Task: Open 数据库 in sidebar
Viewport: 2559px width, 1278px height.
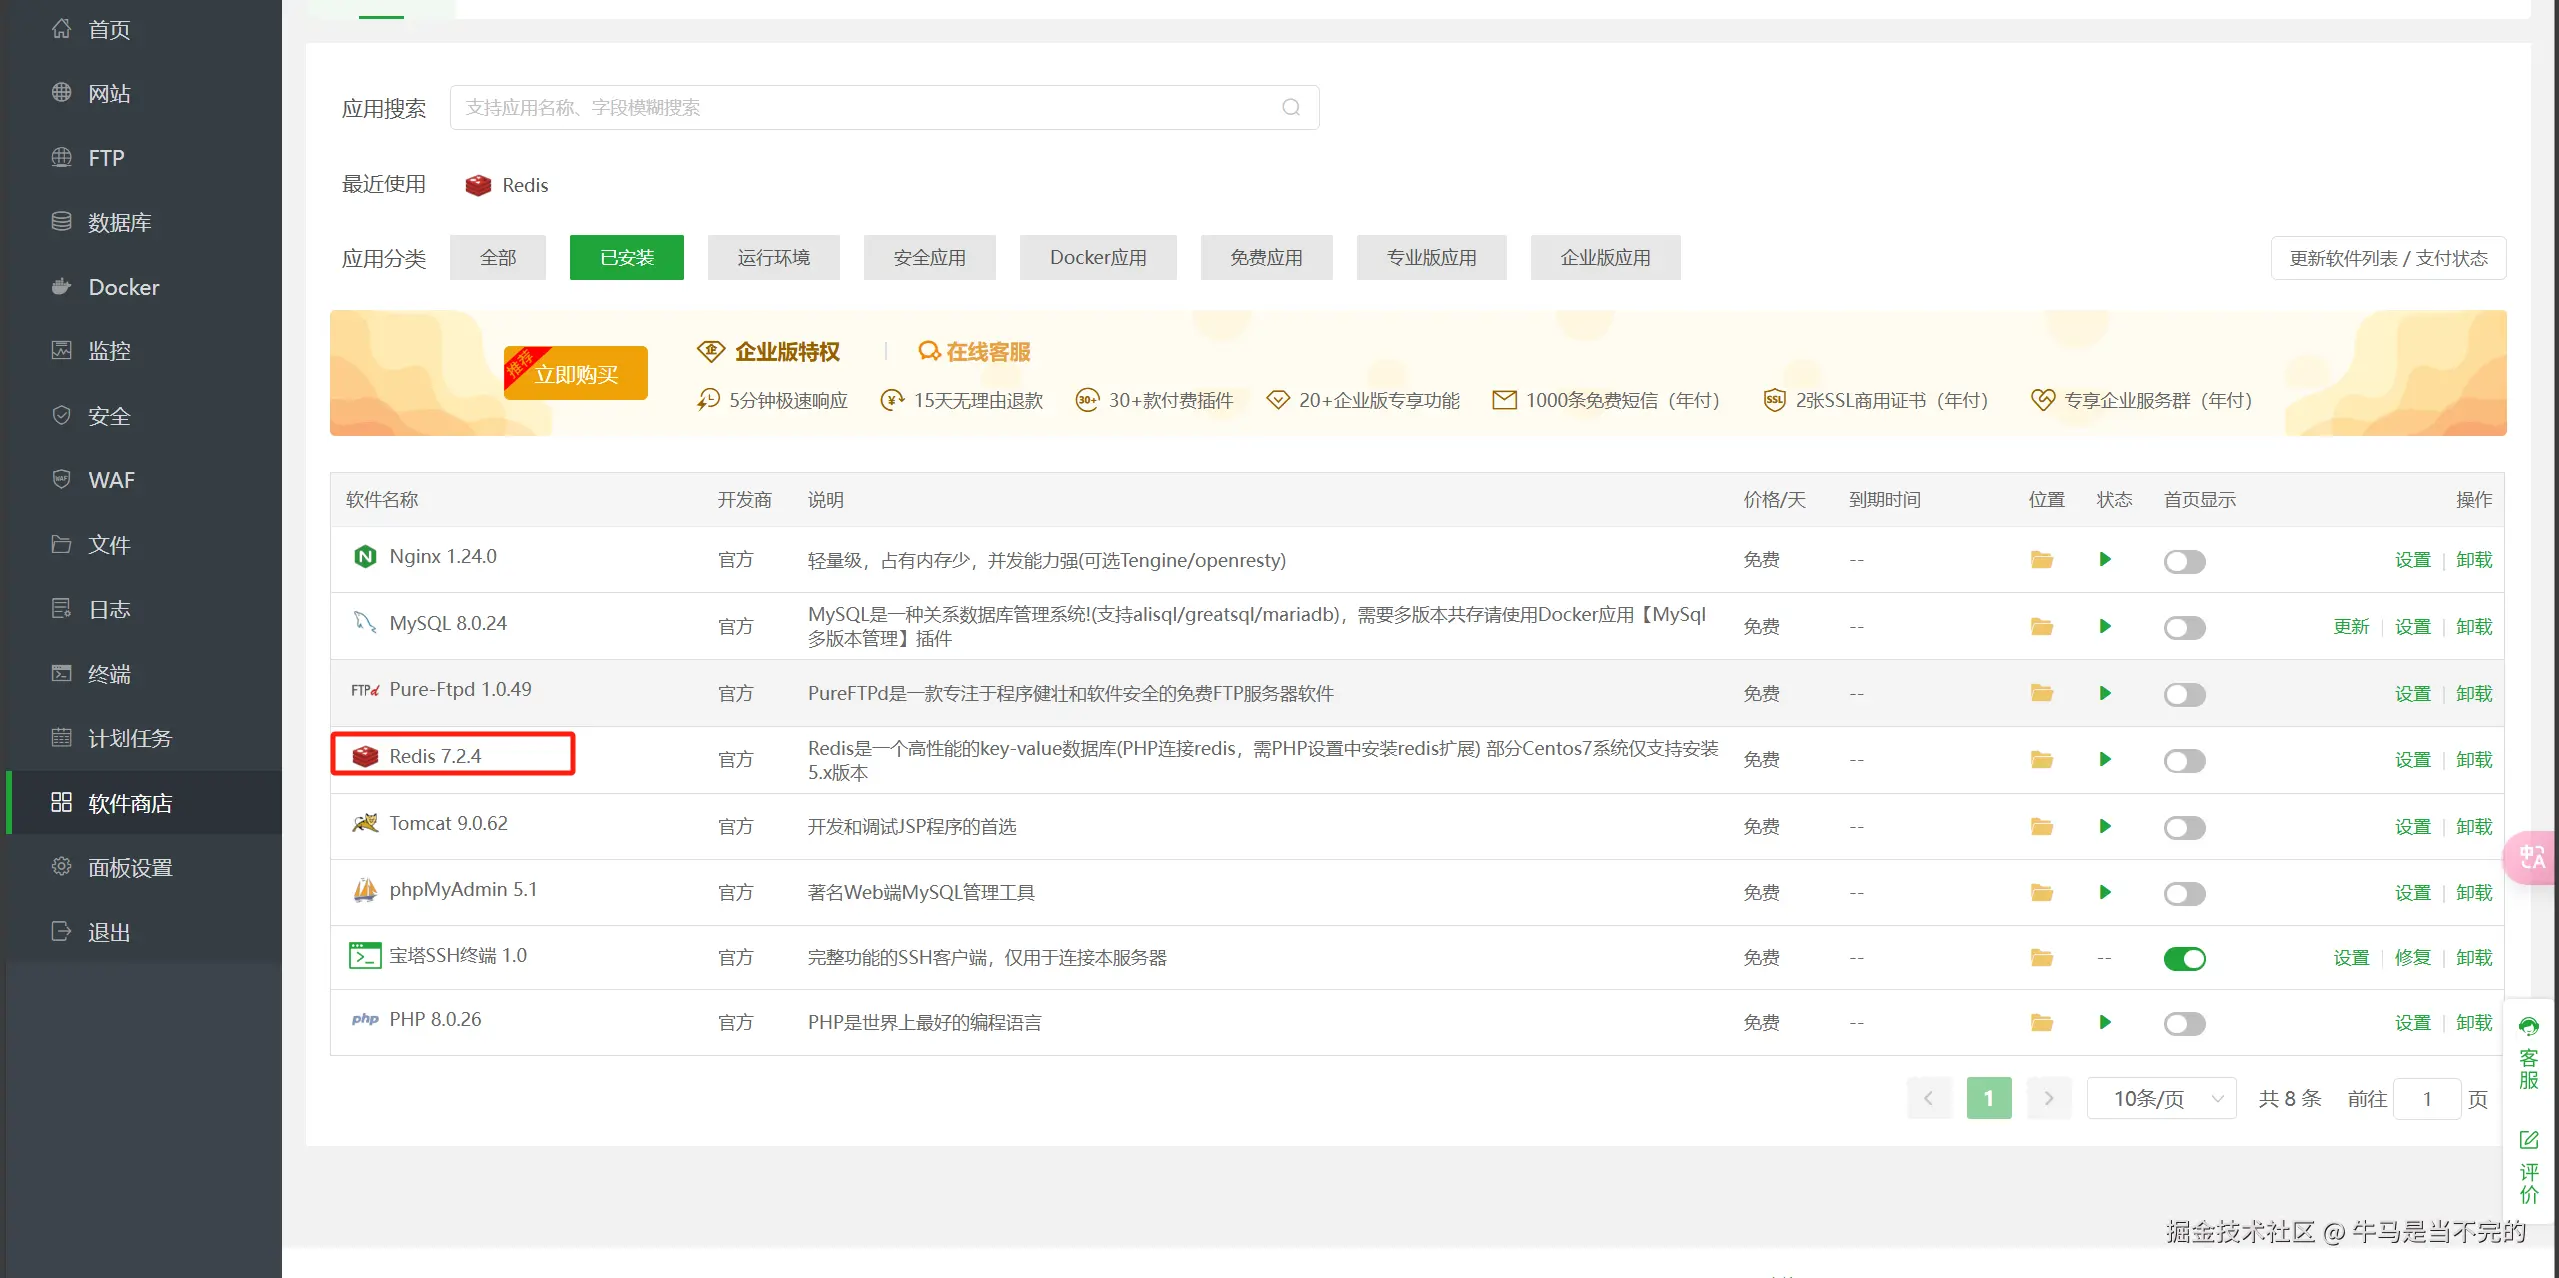Action: pyautogui.click(x=144, y=222)
